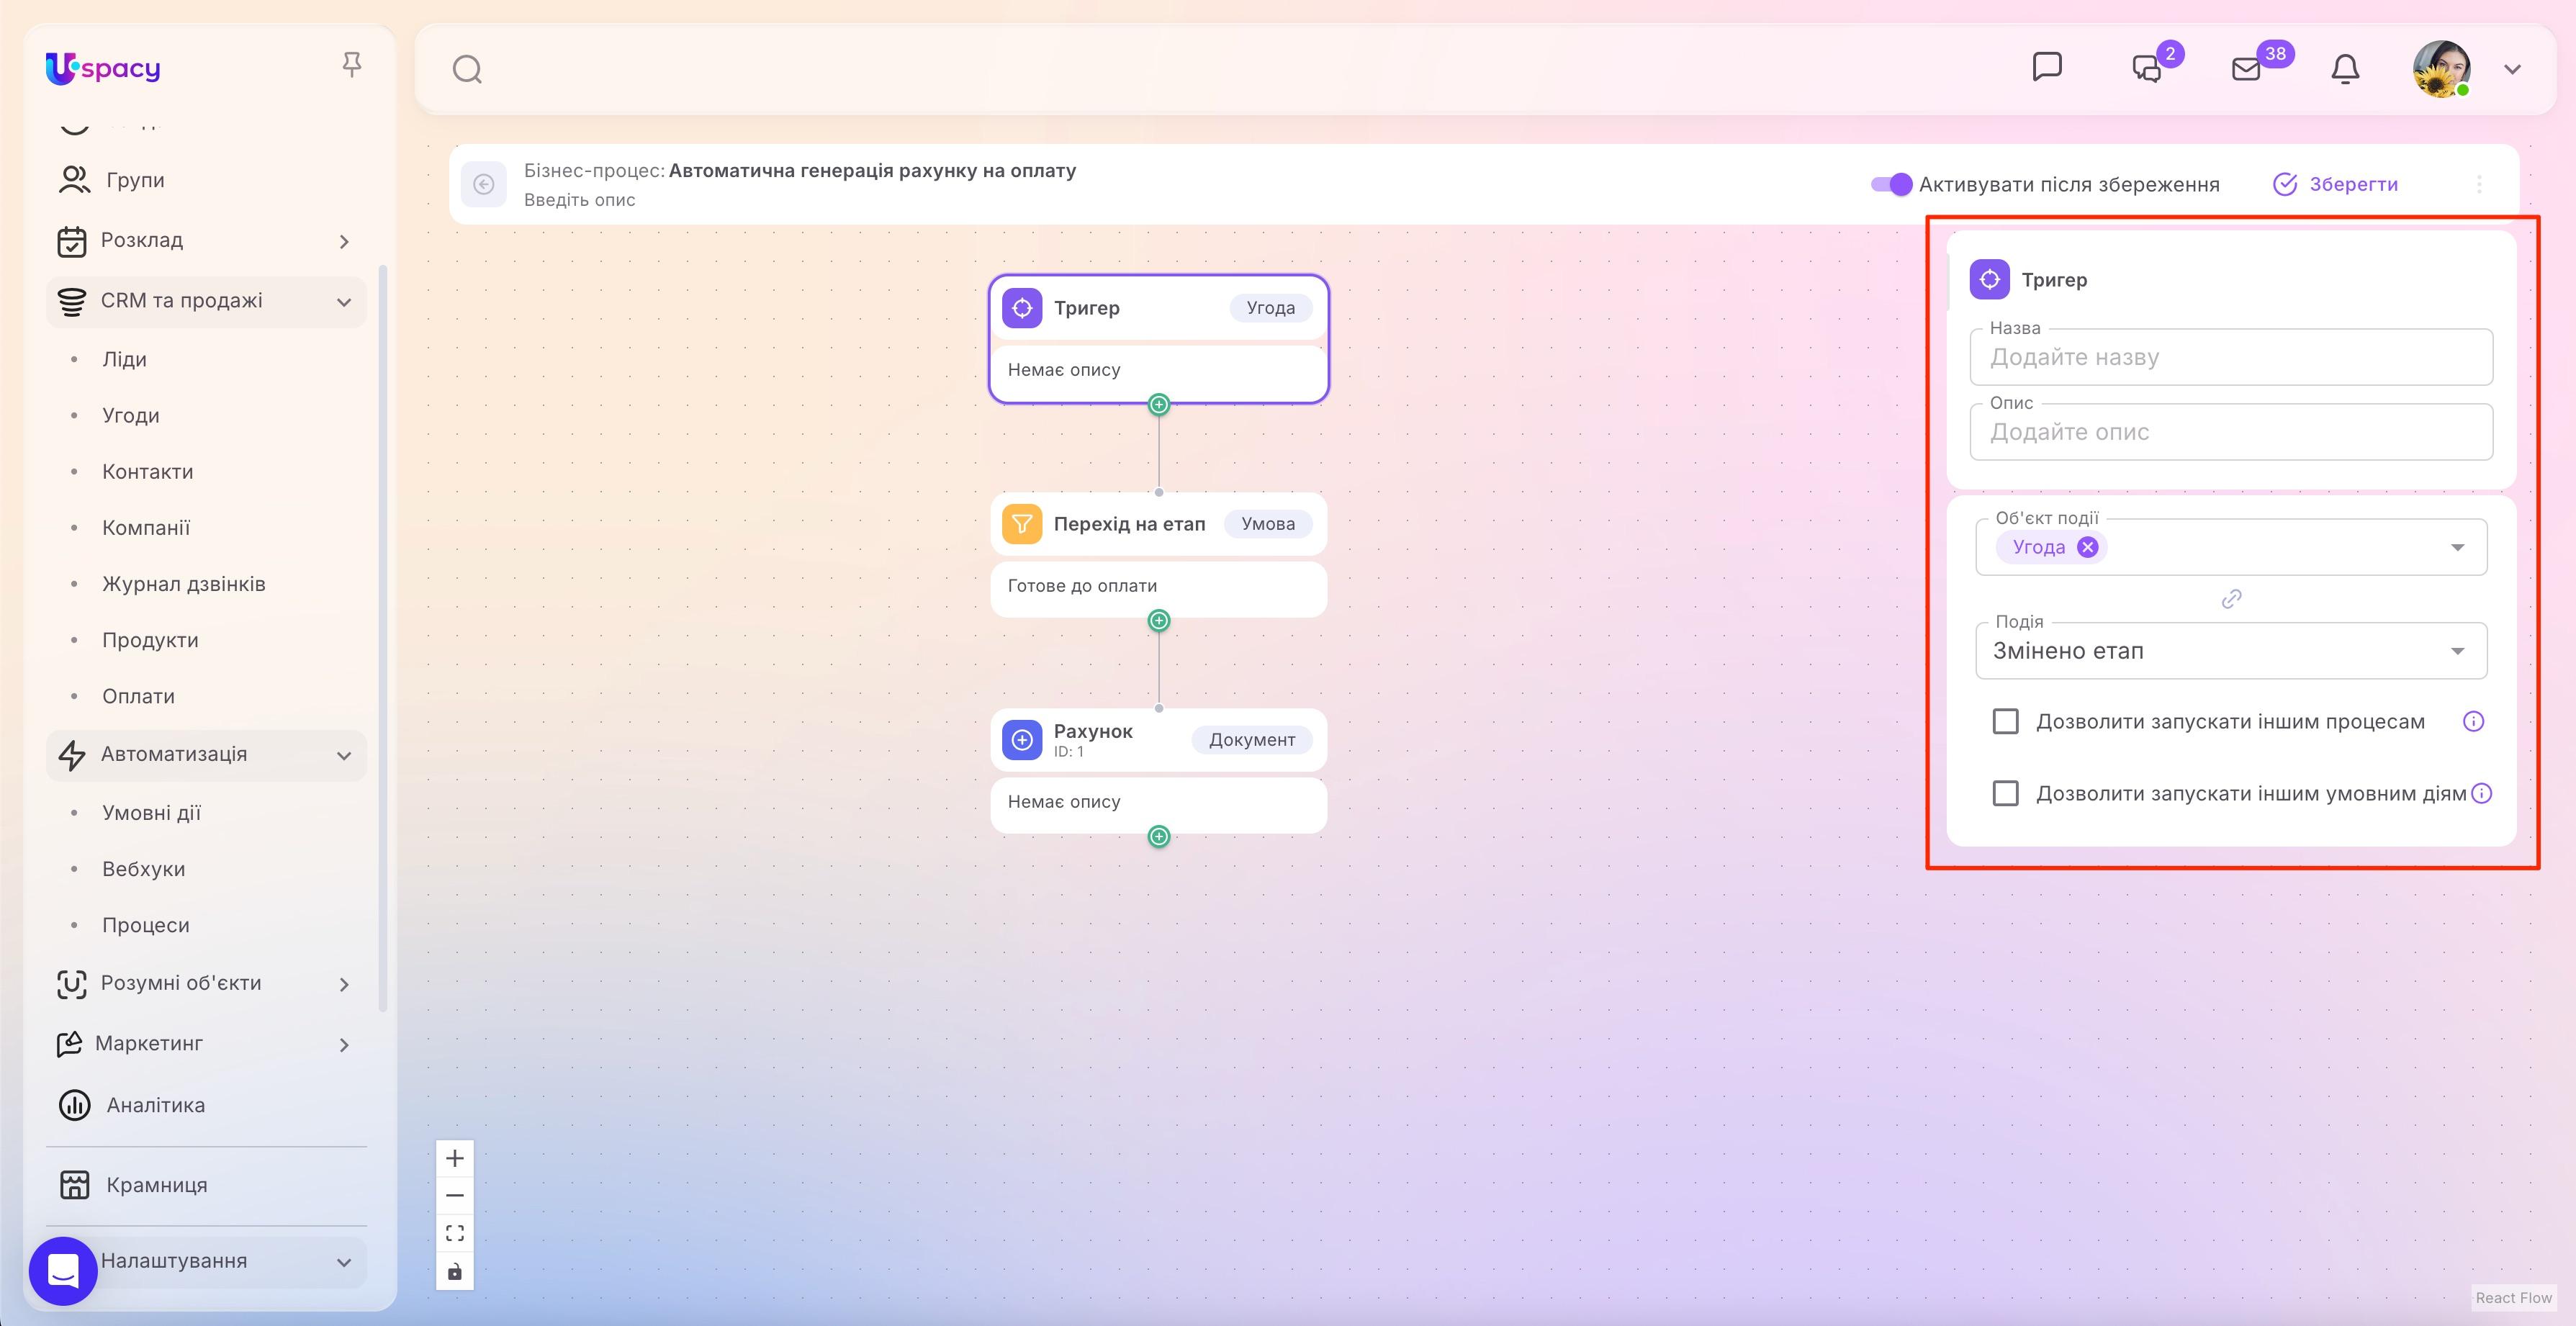Expand the Об'єкт події dropdown arrow

(x=2457, y=547)
